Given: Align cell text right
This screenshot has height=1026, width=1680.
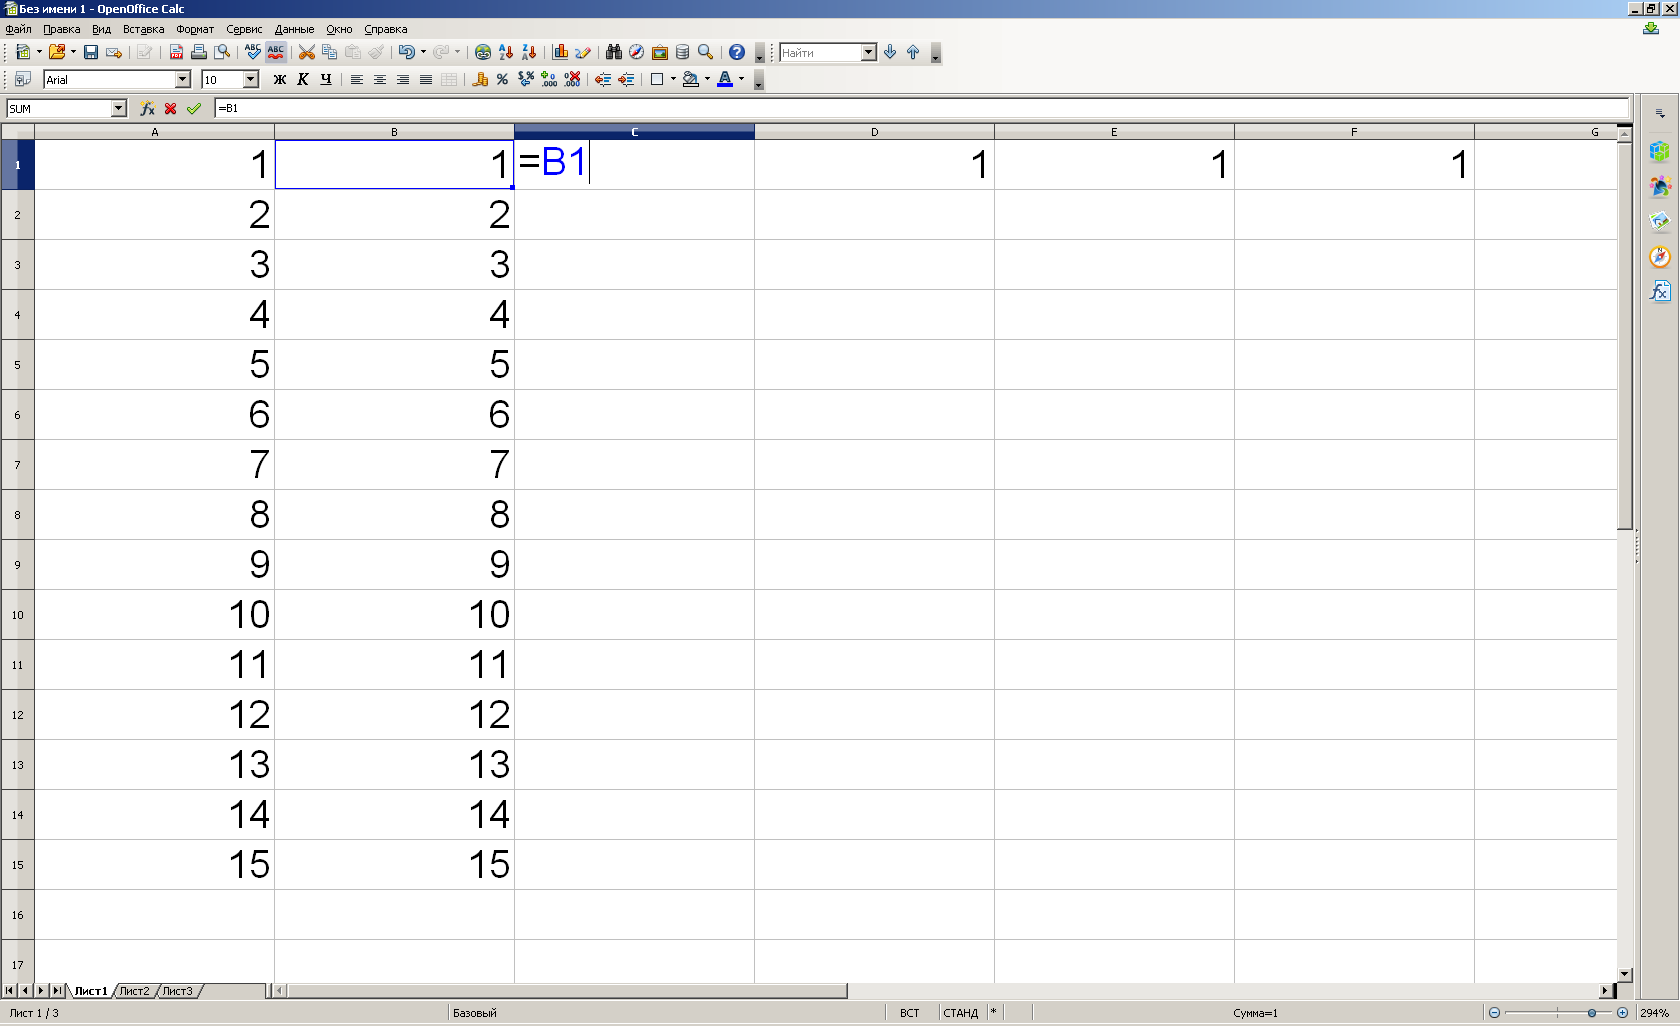Looking at the screenshot, I should (x=403, y=80).
